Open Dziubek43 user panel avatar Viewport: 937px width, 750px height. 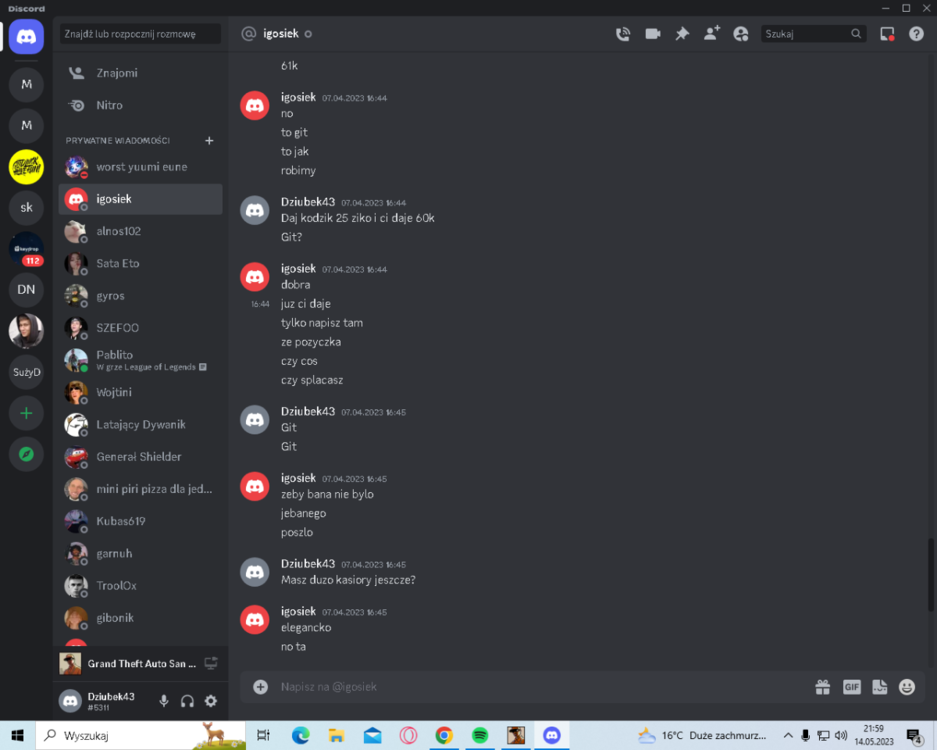click(x=71, y=701)
